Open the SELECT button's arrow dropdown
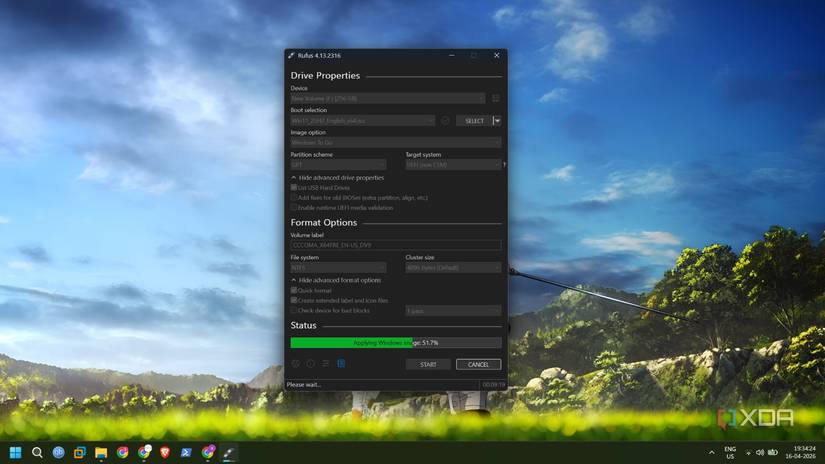Viewport: 825px width, 464px height. [497, 120]
